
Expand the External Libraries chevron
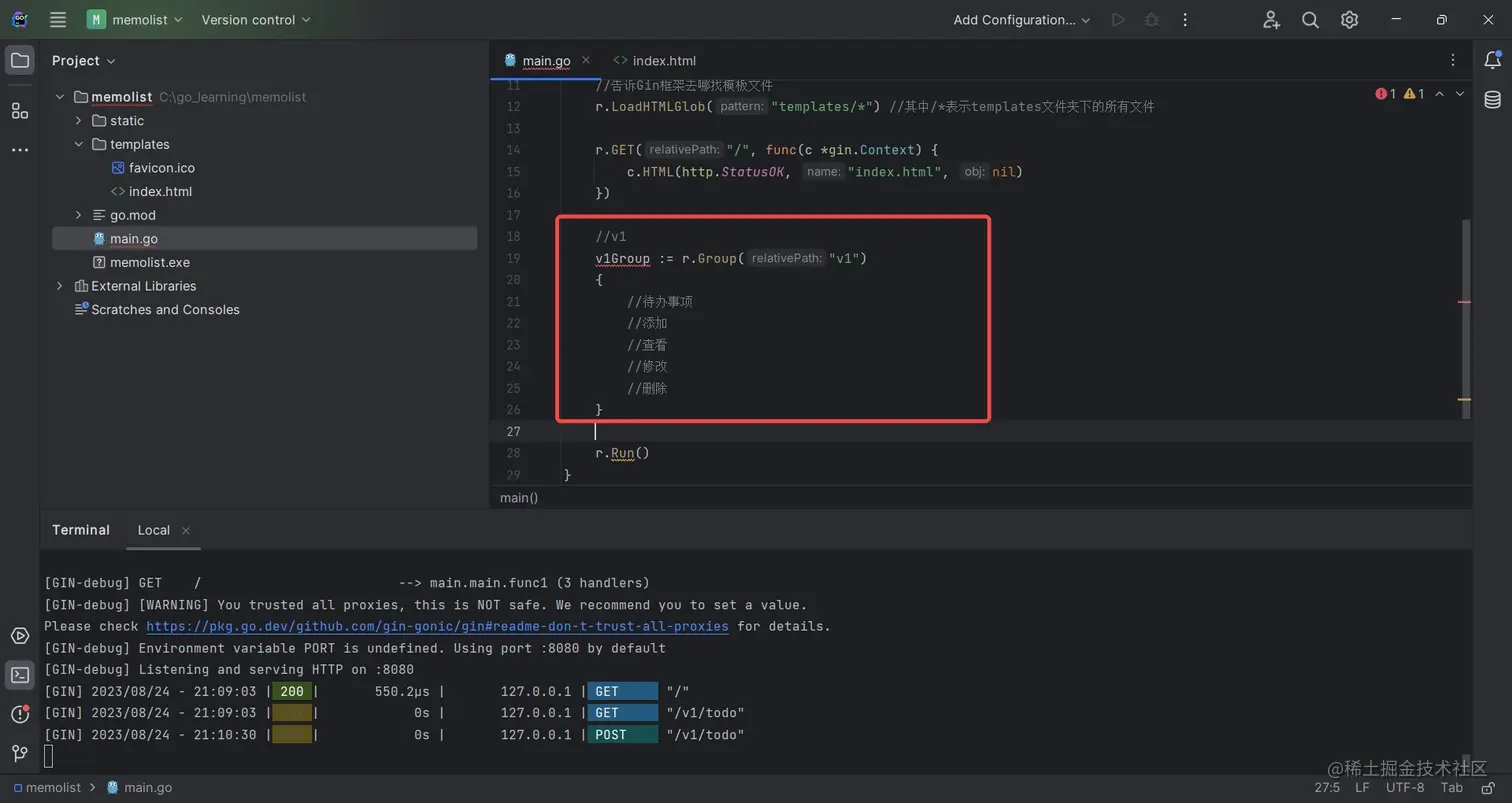[x=60, y=286]
